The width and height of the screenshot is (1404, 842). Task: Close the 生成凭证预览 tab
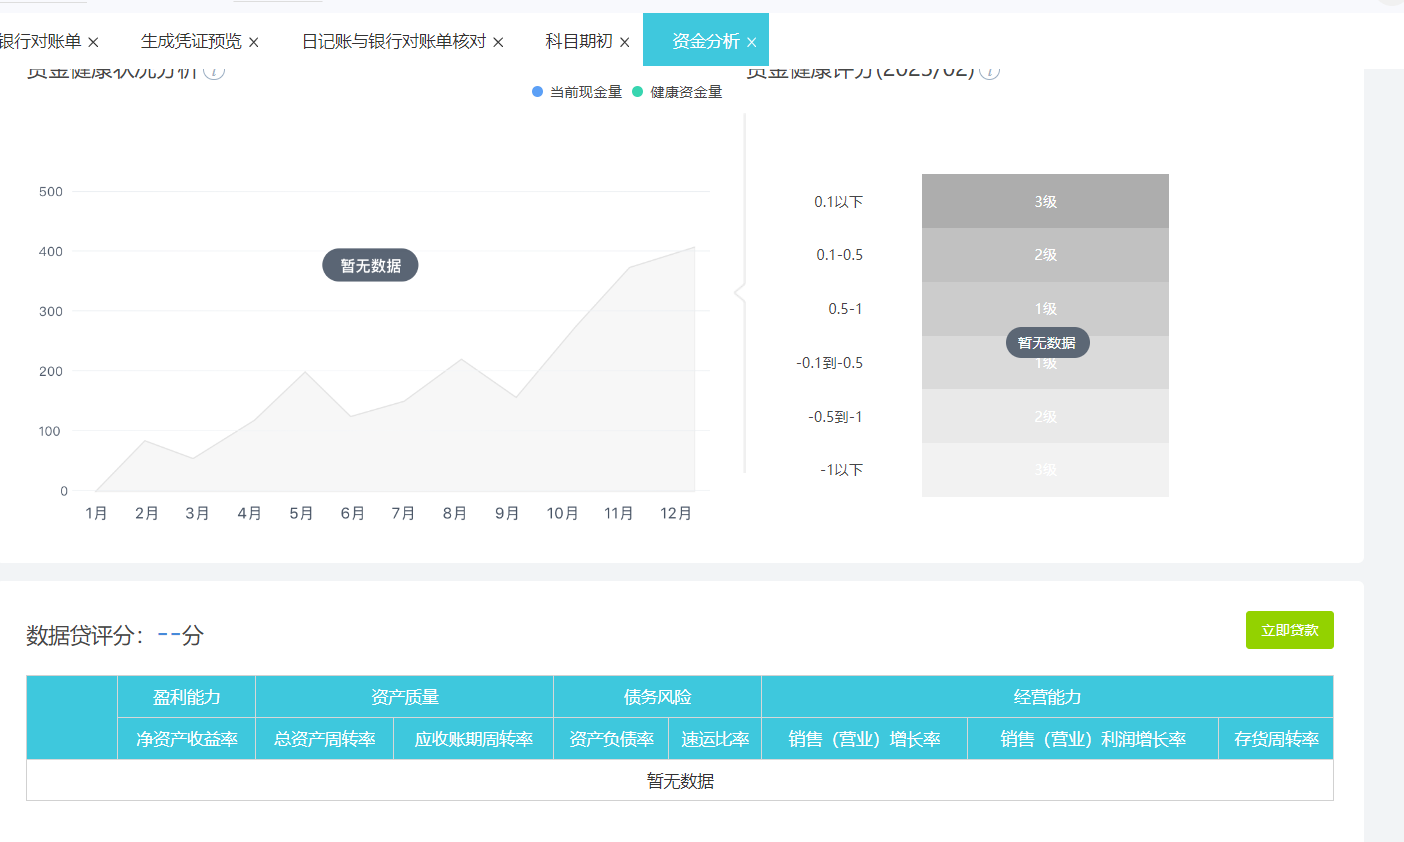coord(254,41)
